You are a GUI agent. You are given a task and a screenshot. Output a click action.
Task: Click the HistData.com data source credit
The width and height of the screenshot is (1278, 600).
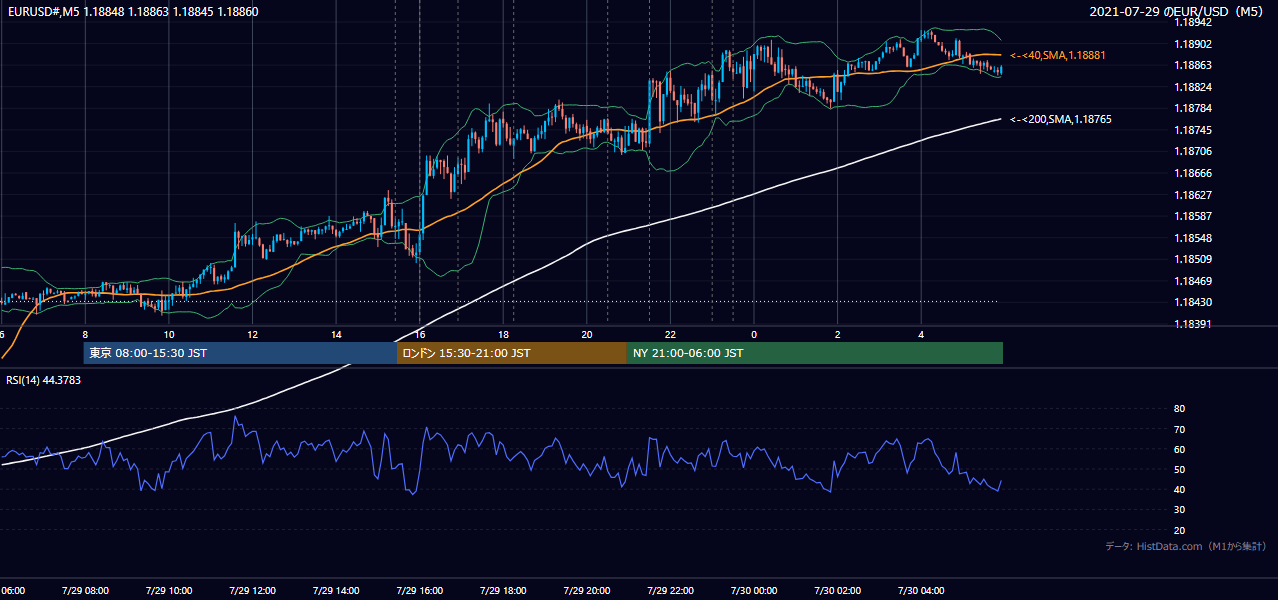[x=1186, y=546]
